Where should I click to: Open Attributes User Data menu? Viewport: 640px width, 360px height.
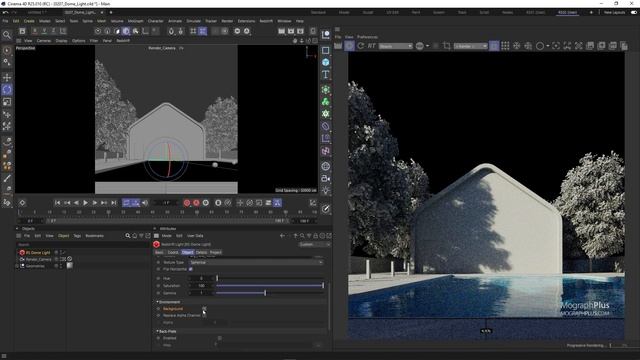tap(195, 236)
